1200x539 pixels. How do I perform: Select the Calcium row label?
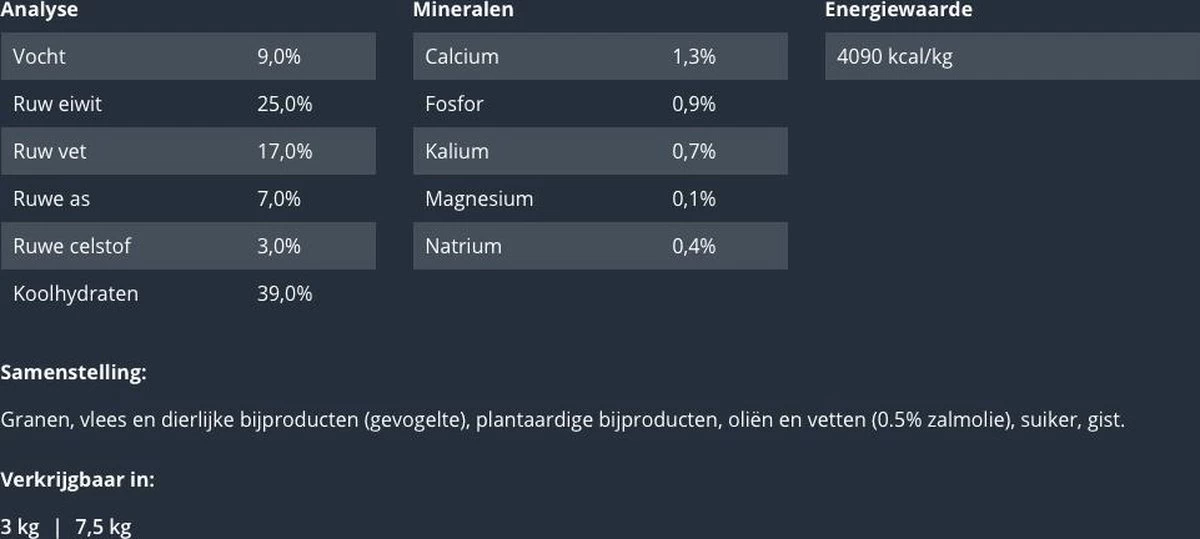(x=461, y=56)
